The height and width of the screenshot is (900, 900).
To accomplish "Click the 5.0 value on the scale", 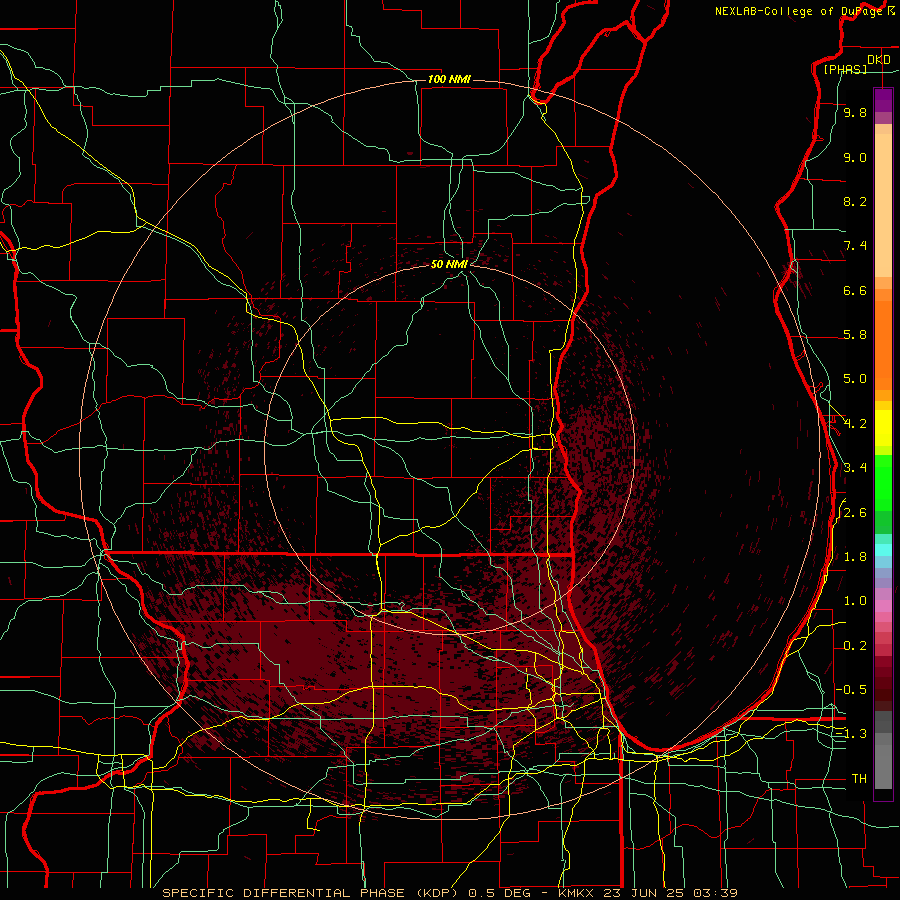I will 855,379.
